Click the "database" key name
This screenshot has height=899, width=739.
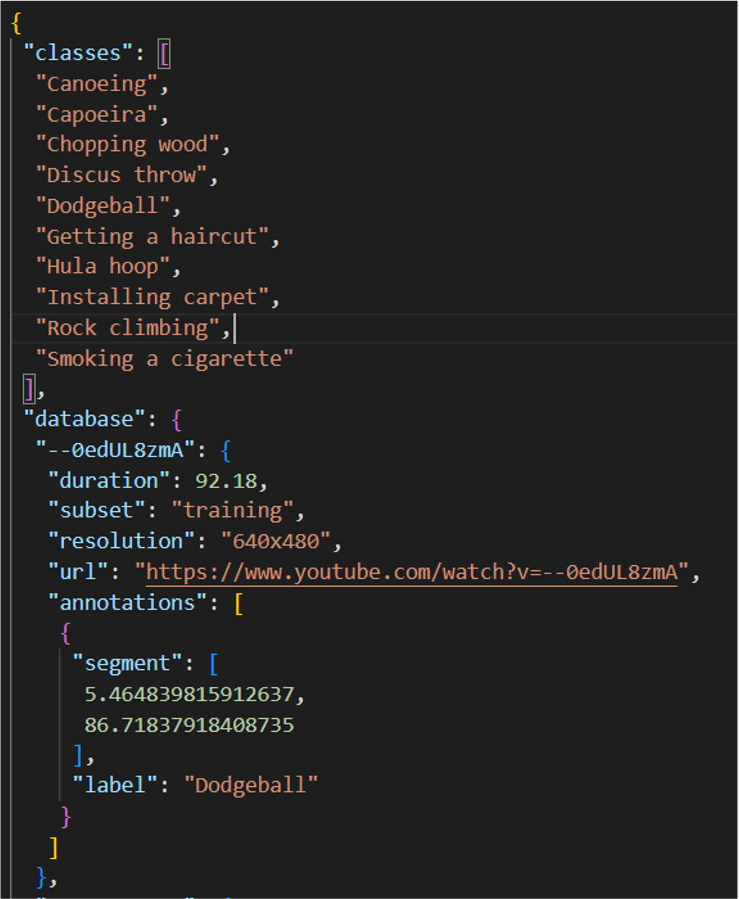[83, 419]
